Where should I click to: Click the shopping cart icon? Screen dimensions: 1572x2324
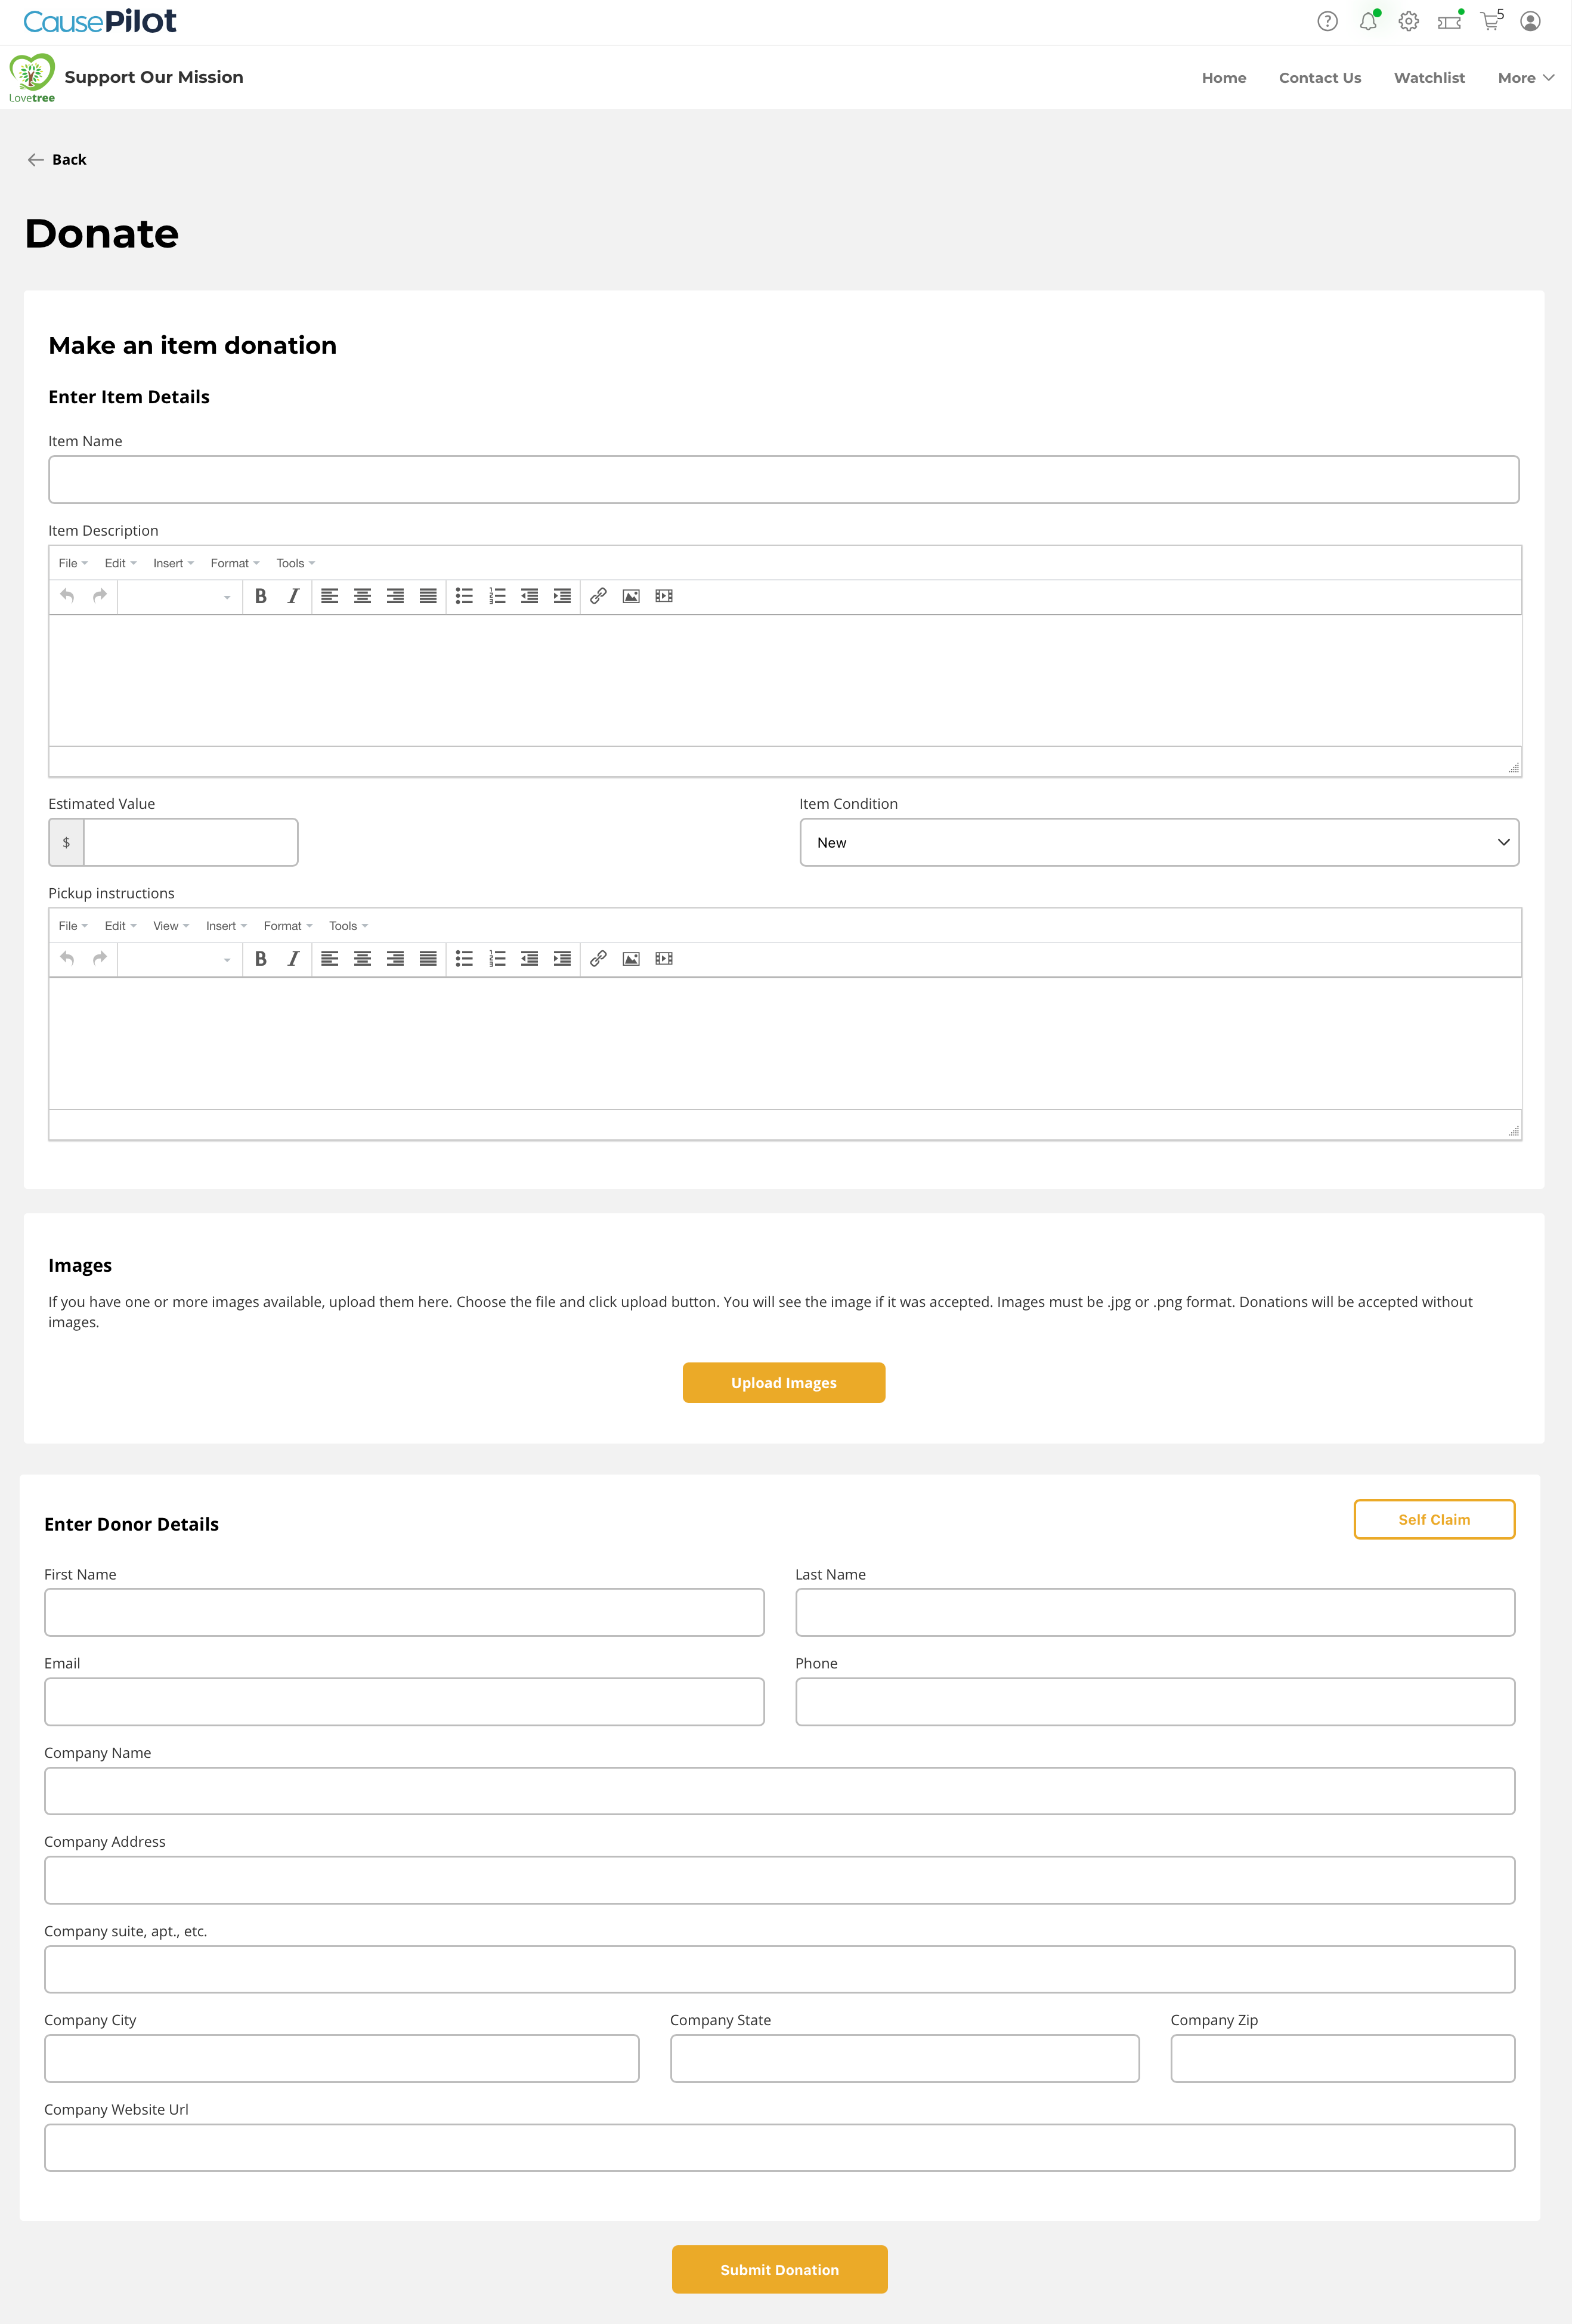point(1490,21)
